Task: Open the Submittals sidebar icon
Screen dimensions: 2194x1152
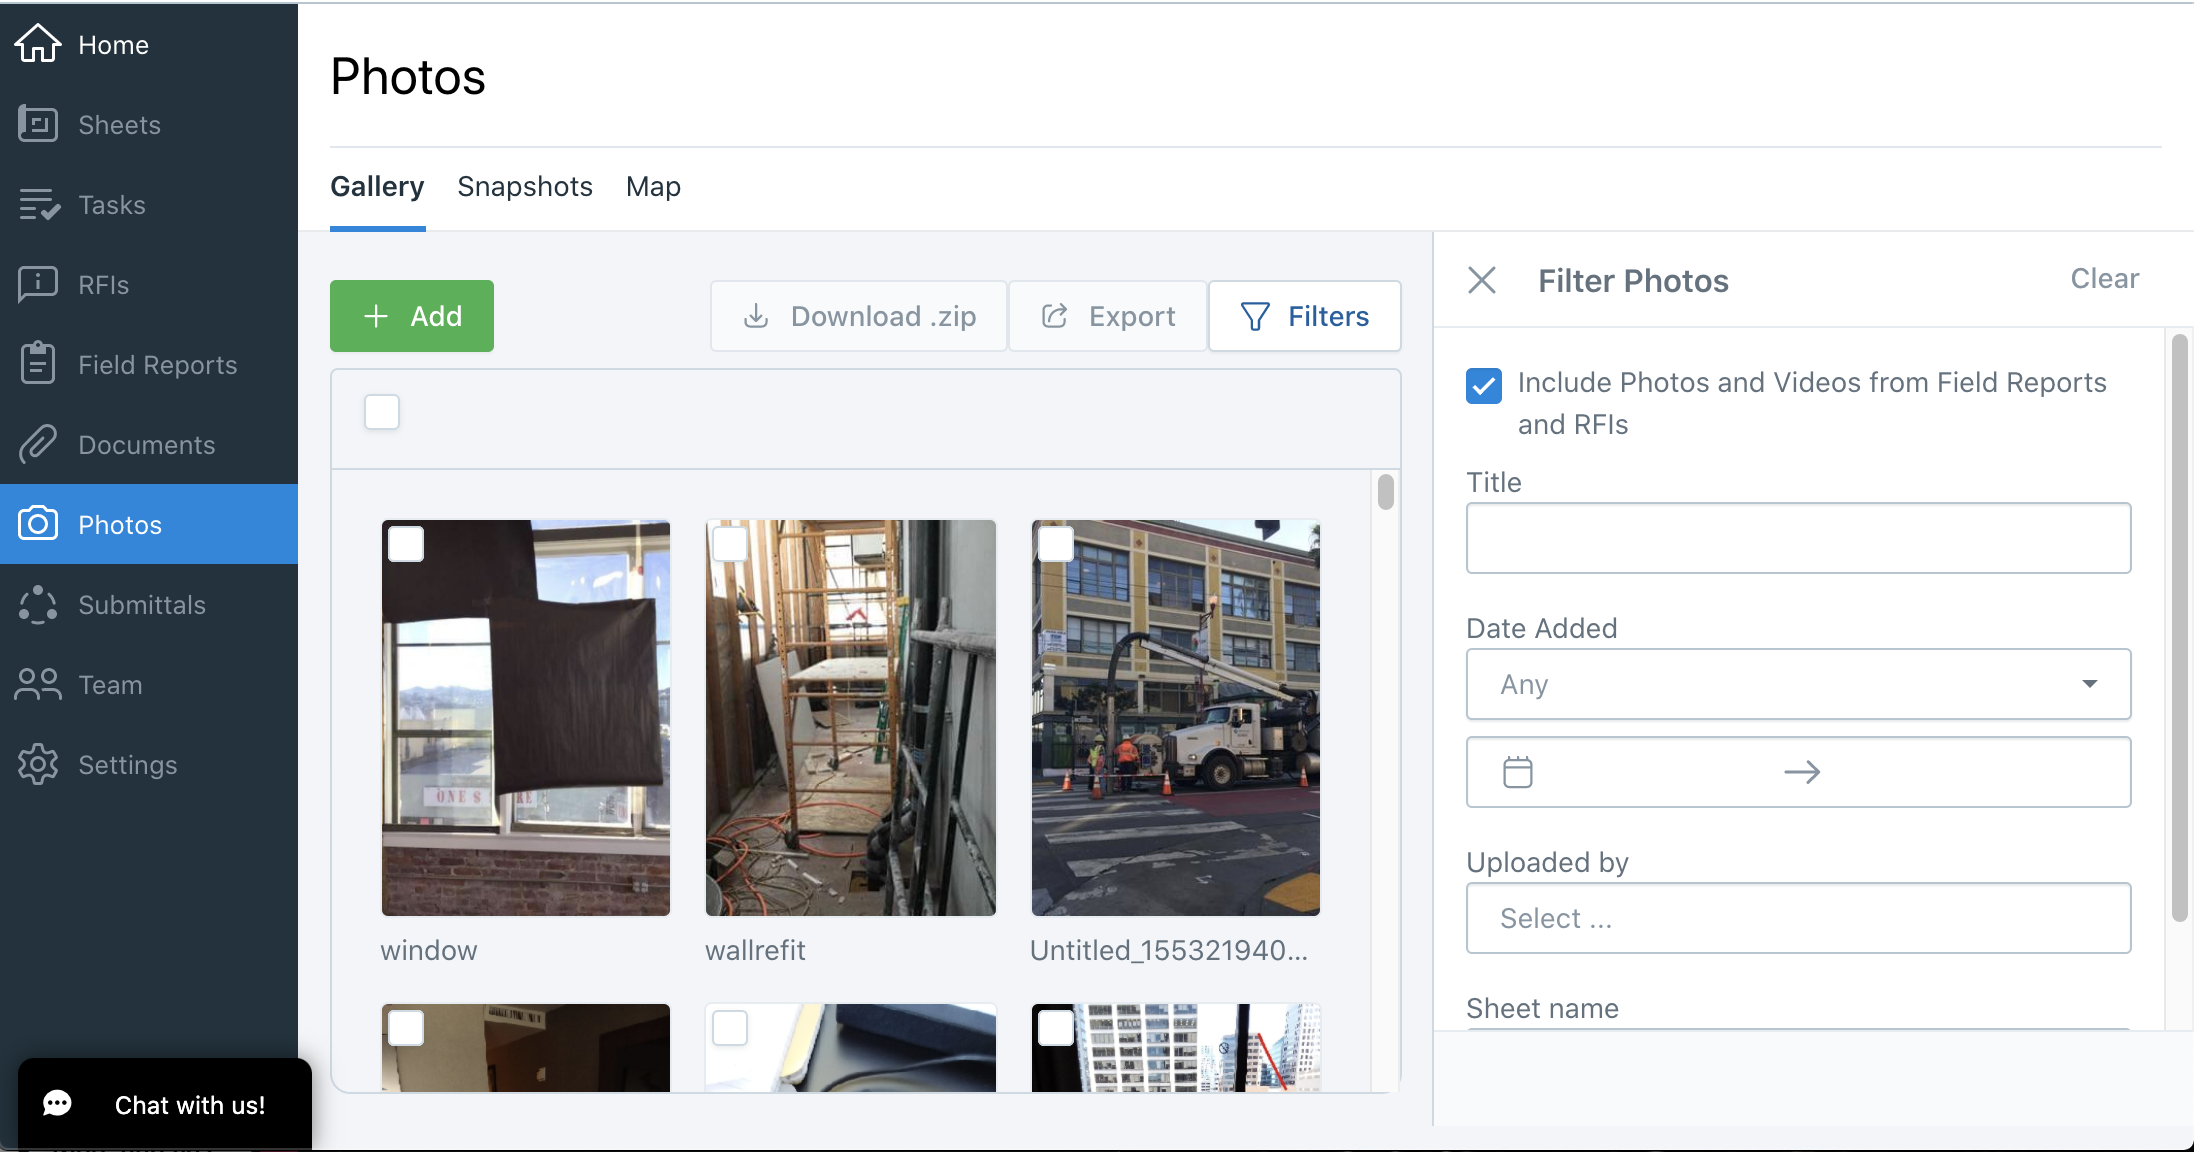Action: coord(38,604)
